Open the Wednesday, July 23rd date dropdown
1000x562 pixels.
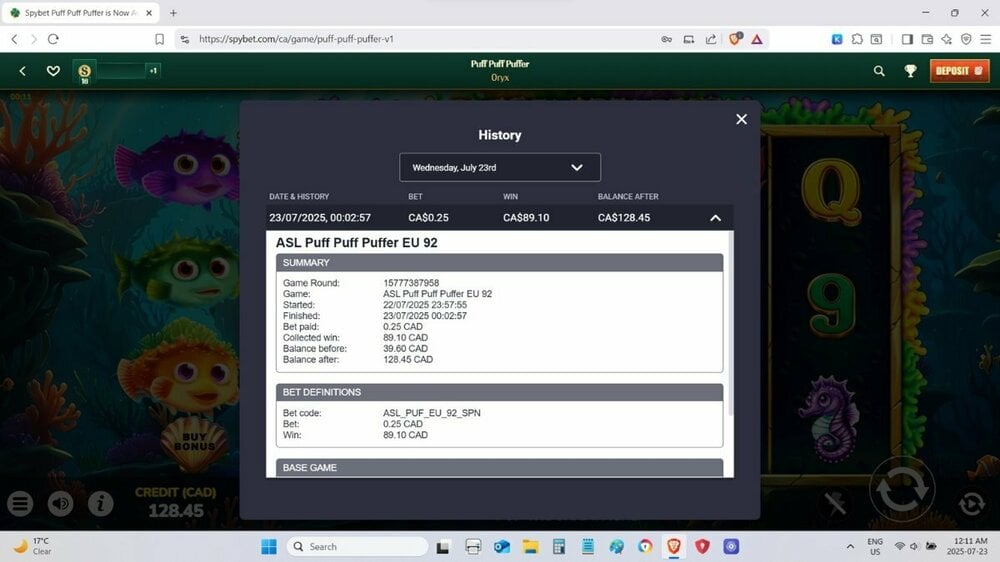pyautogui.click(x=500, y=167)
